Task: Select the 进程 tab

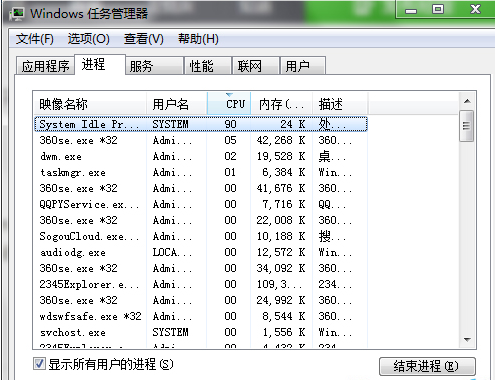Action: coord(100,64)
